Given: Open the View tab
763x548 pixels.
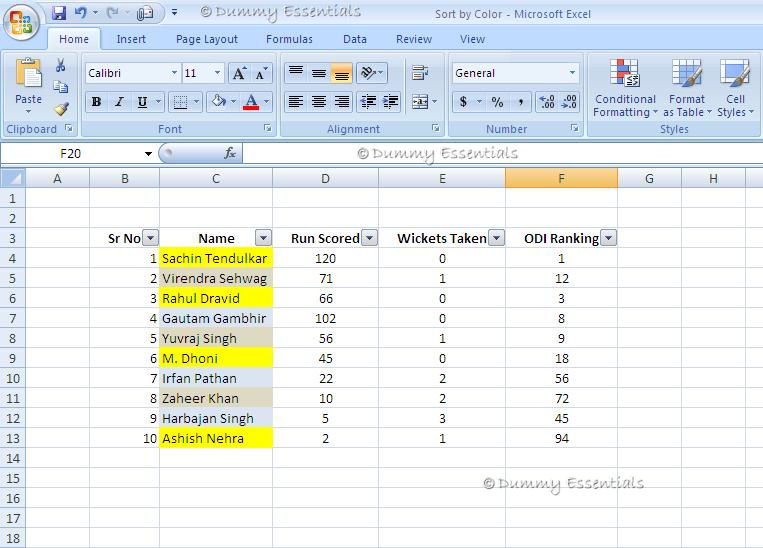Looking at the screenshot, I should pos(472,39).
